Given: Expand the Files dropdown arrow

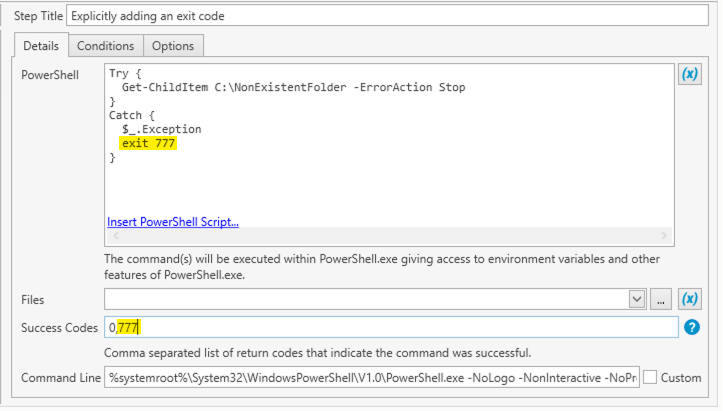Looking at the screenshot, I should [x=637, y=299].
